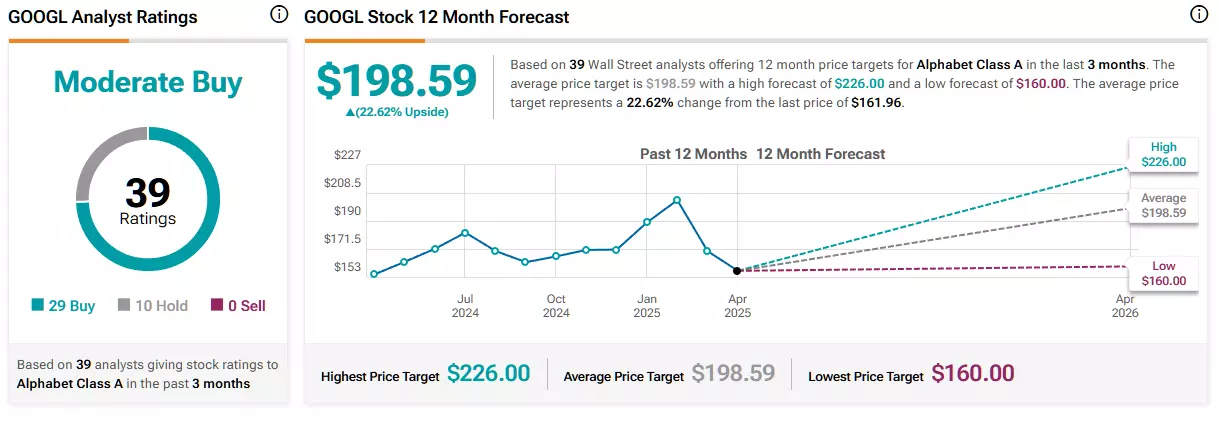The image size is (1219, 421).
Task: Click the teal Buy legend square
Action: (38, 306)
